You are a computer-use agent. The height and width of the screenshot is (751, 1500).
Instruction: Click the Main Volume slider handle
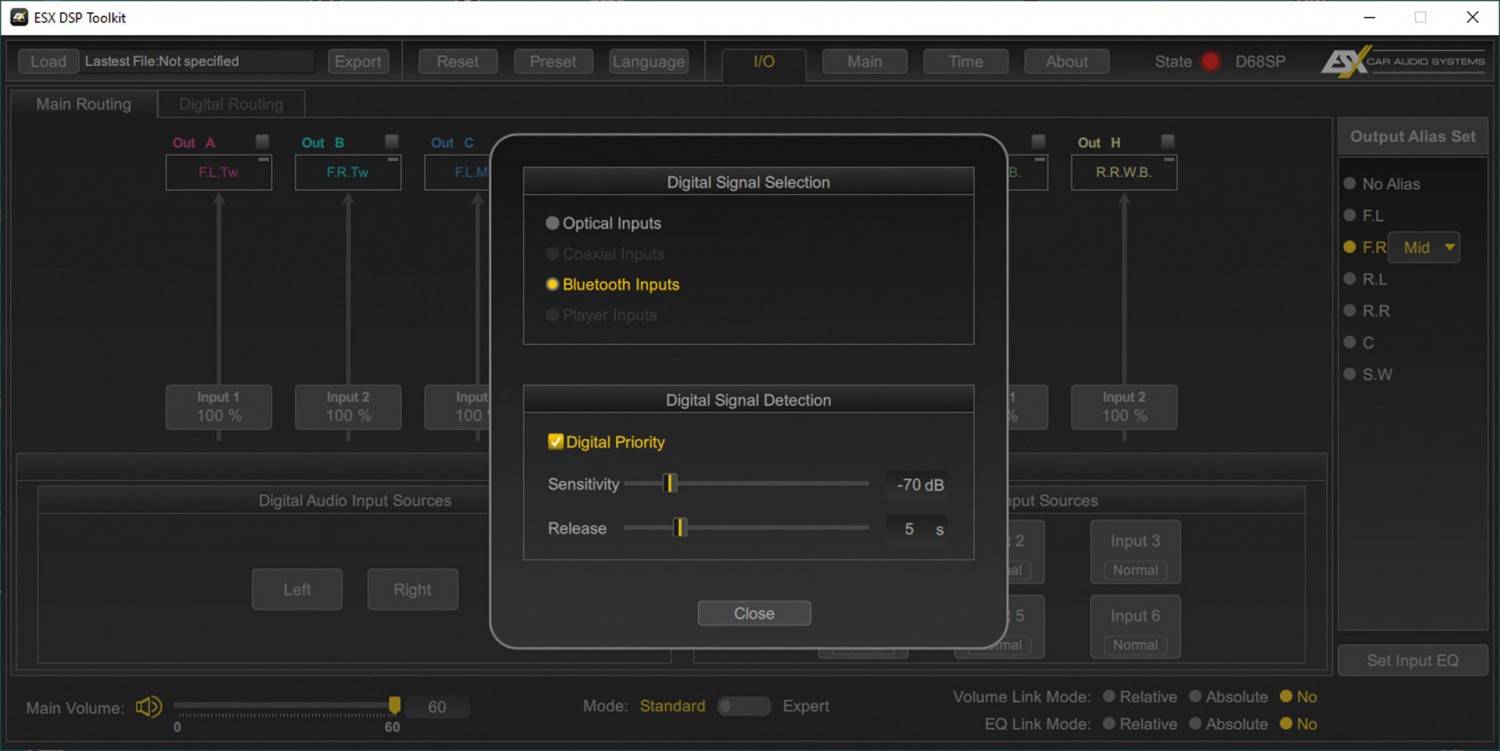395,706
